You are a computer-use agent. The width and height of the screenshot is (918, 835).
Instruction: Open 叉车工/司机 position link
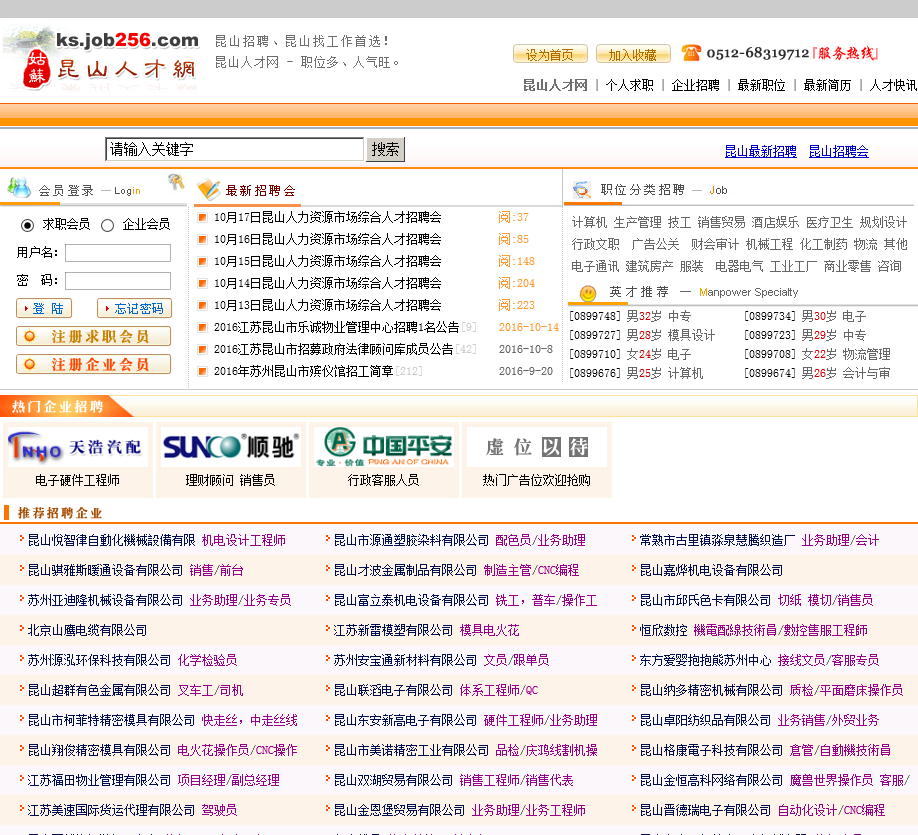pyautogui.click(x=210, y=690)
